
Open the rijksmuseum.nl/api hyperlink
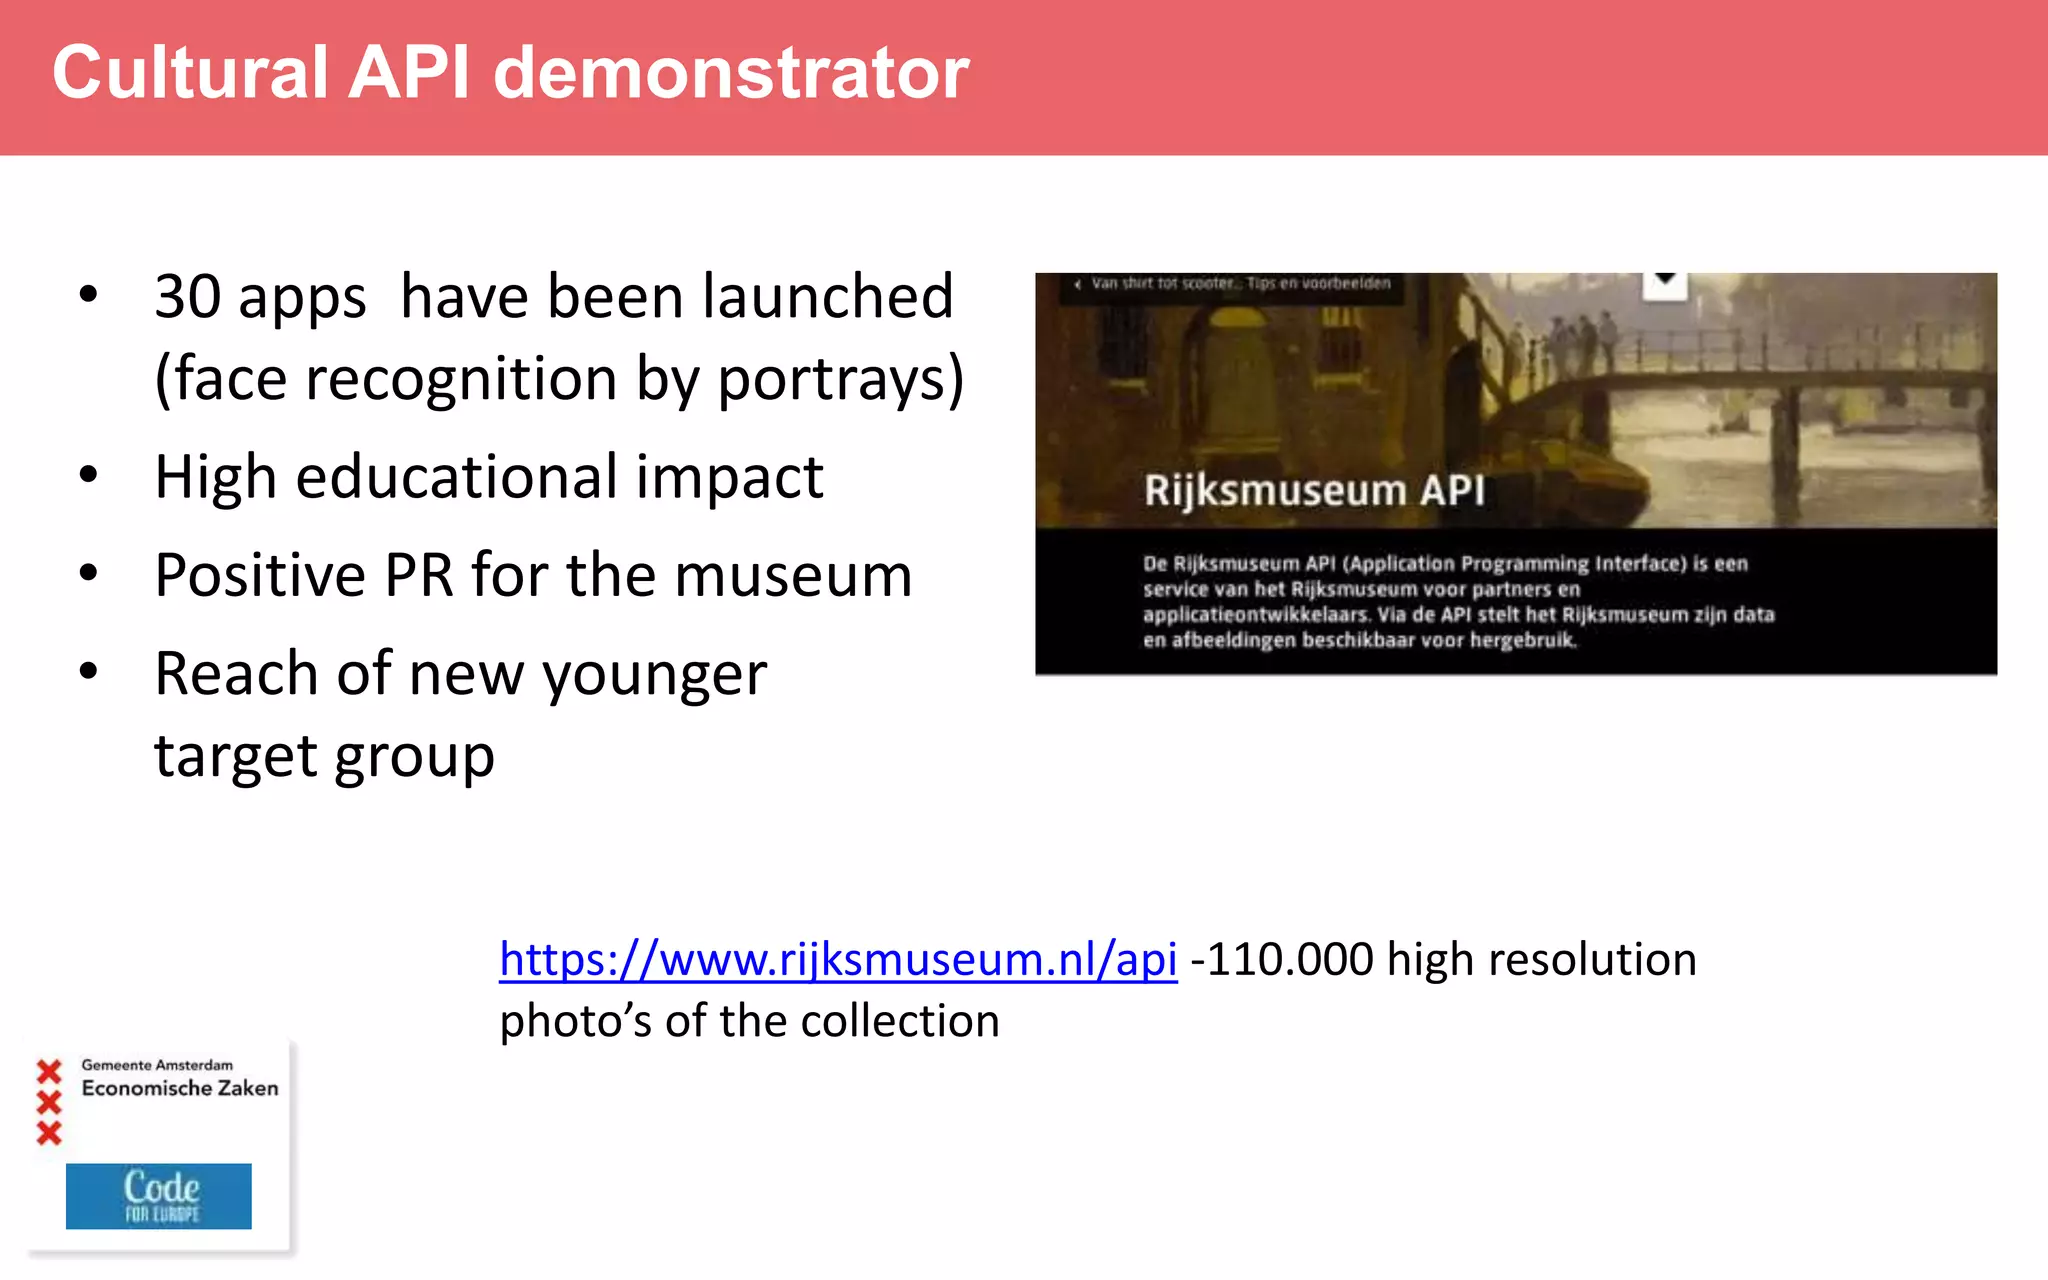pyautogui.click(x=838, y=959)
